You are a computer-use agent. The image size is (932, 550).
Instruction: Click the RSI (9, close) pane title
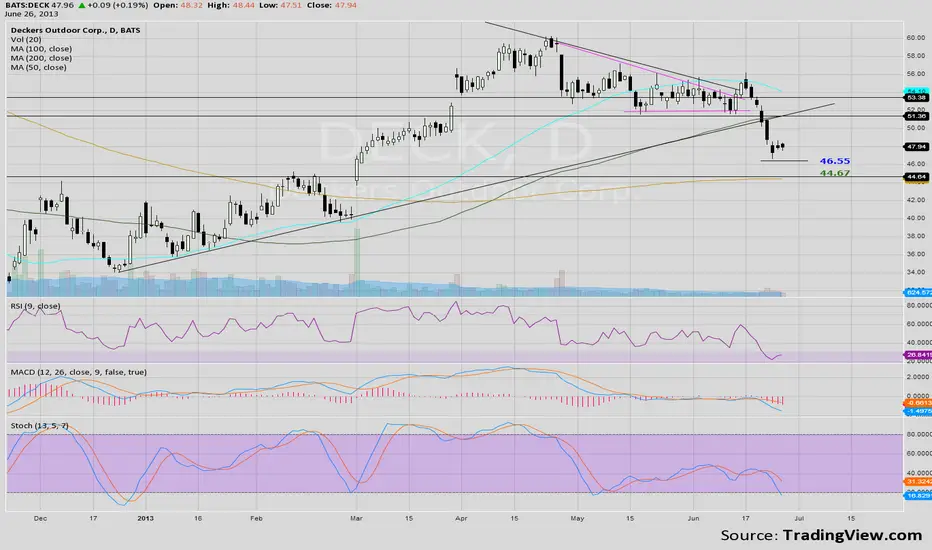[36, 306]
